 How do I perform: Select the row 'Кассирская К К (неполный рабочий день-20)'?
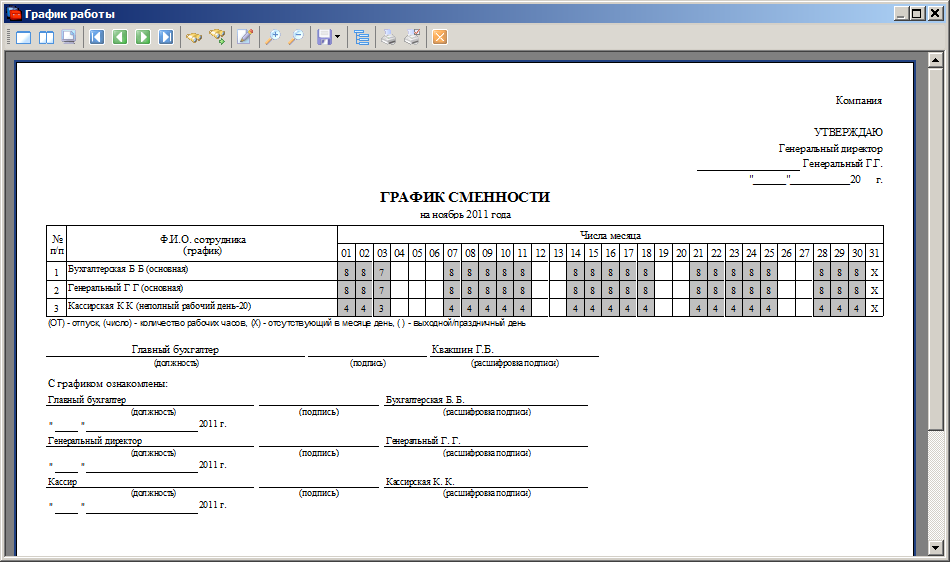(x=465, y=308)
